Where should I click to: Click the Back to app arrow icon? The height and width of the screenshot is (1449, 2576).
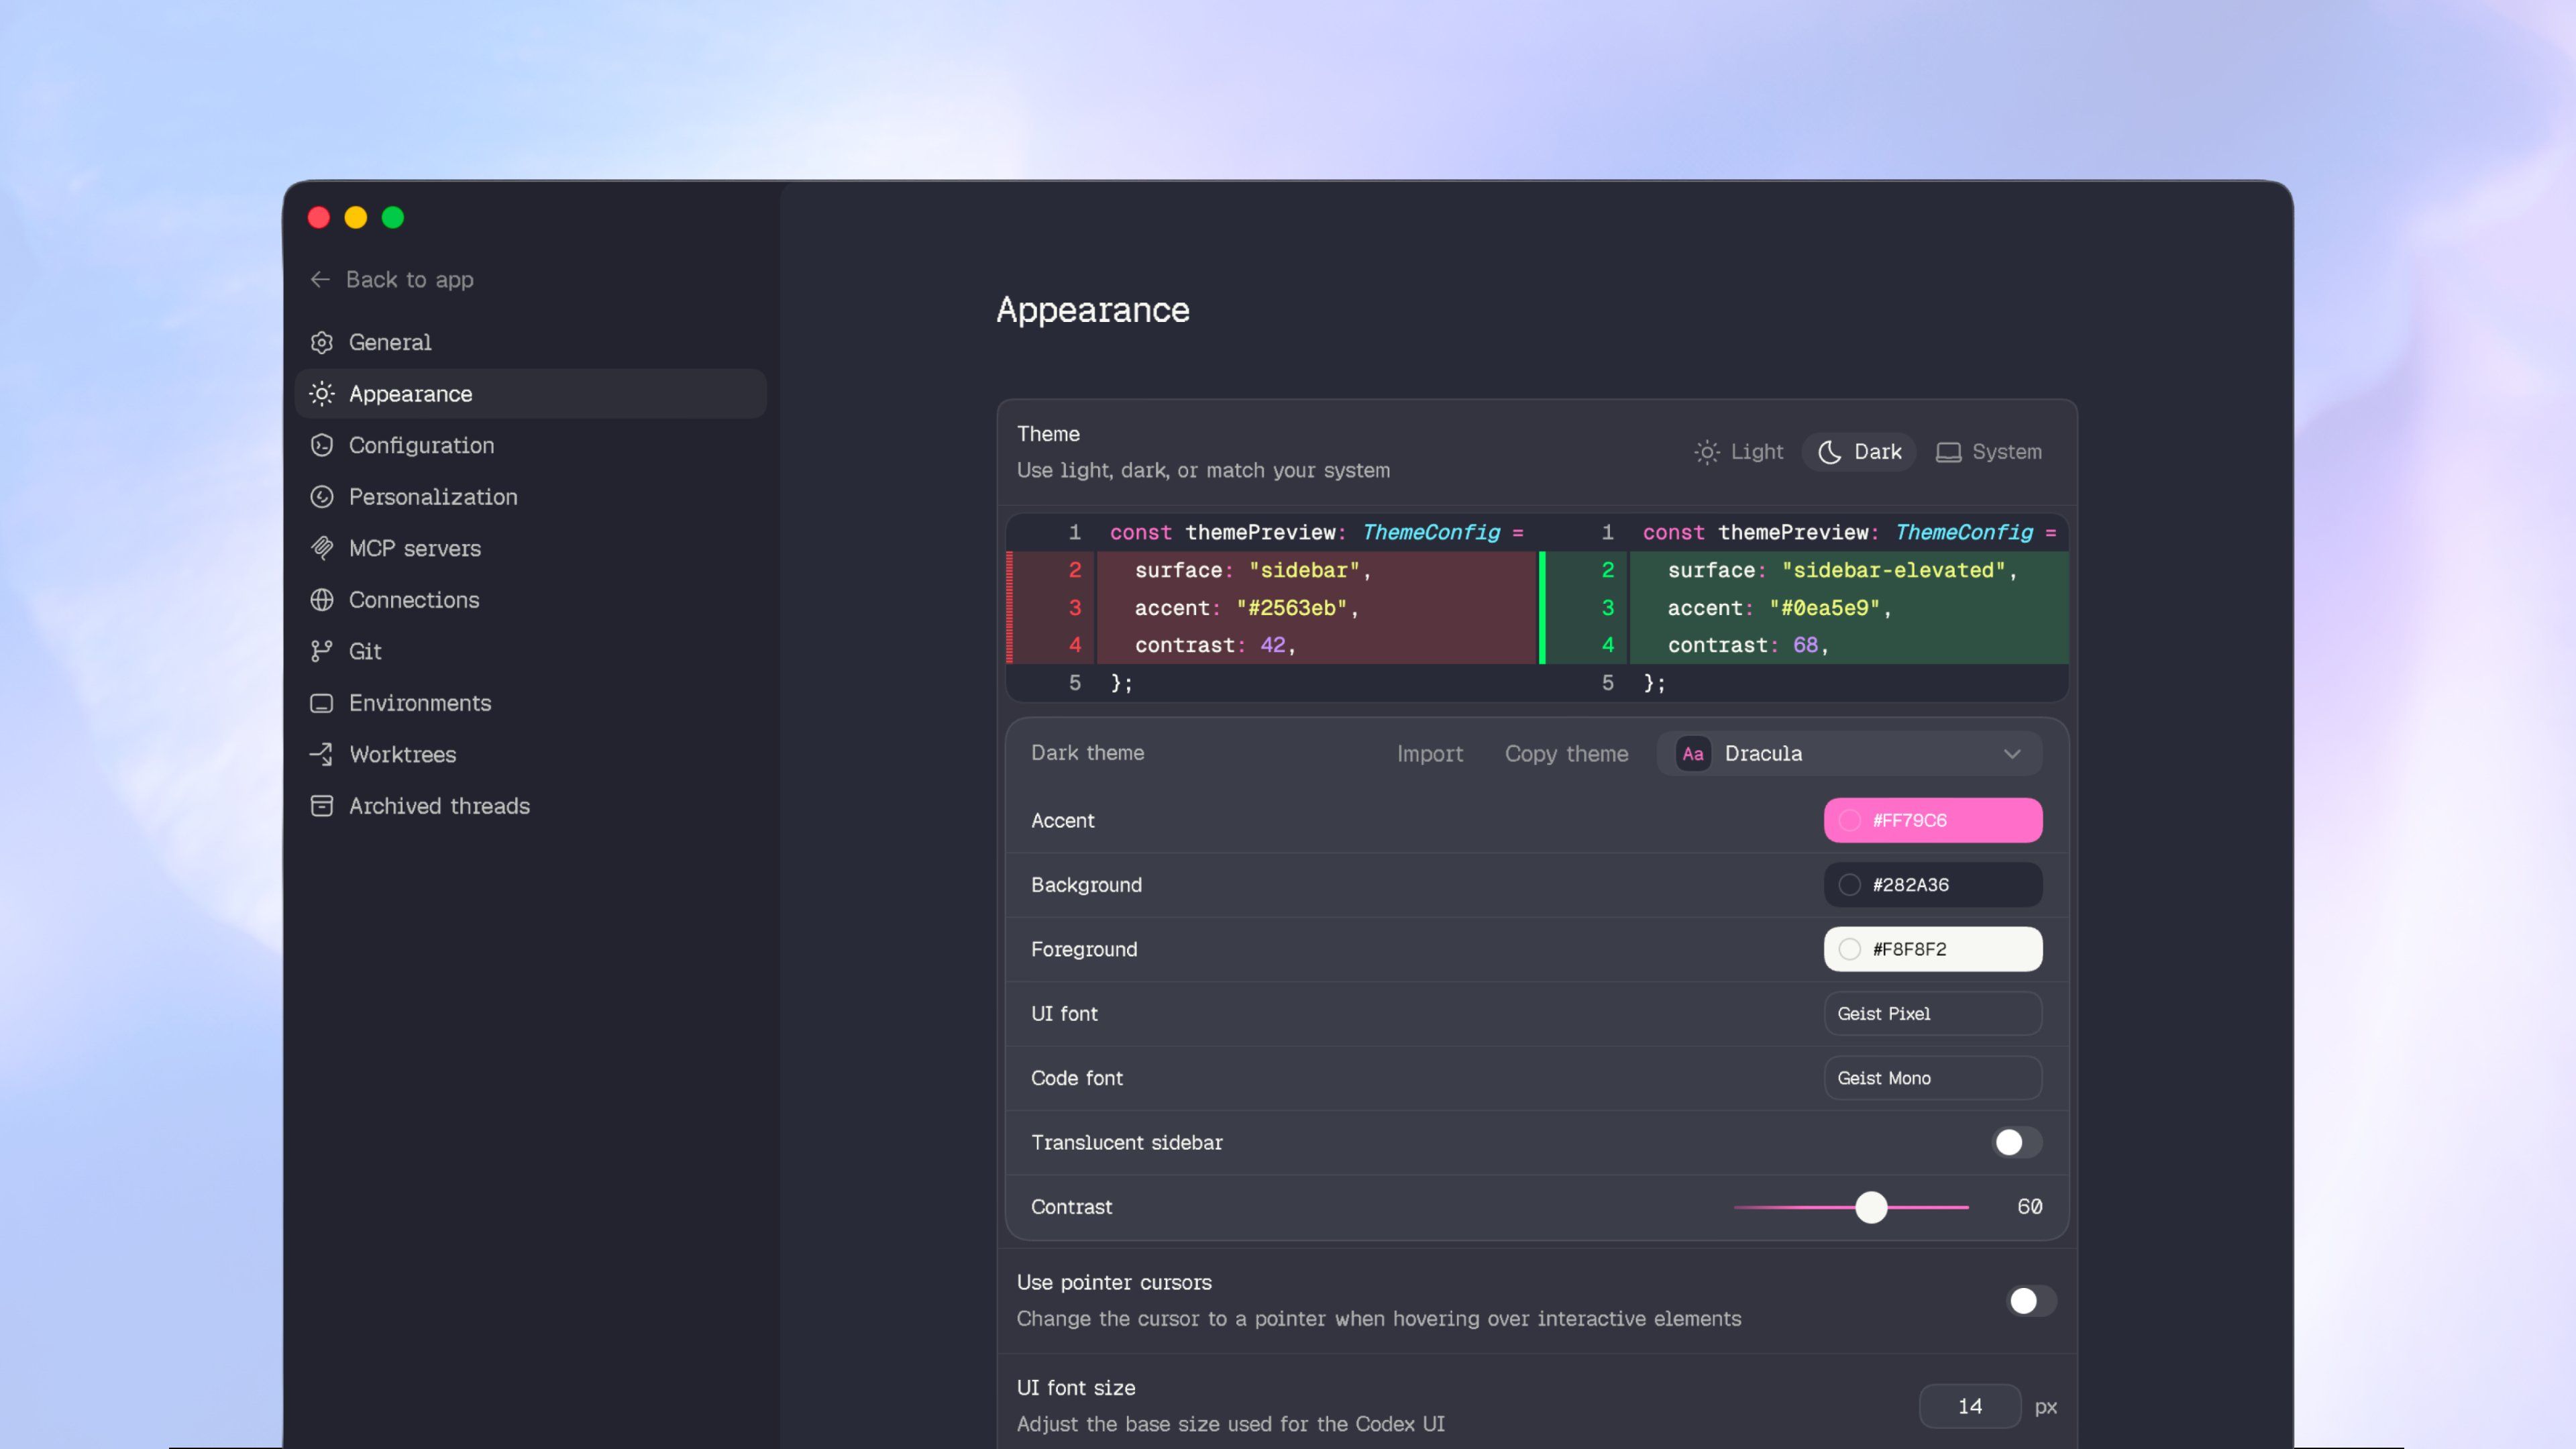point(320,280)
